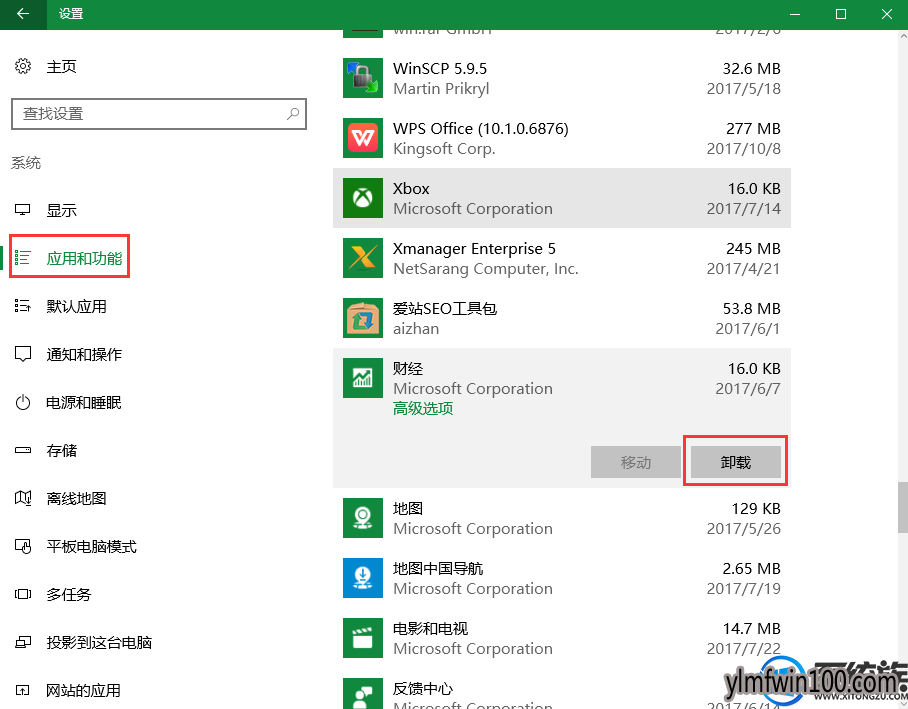This screenshot has width=908, height=709.
Task: Click the Kingsoft Corp. publisher text
Action: click(x=444, y=149)
